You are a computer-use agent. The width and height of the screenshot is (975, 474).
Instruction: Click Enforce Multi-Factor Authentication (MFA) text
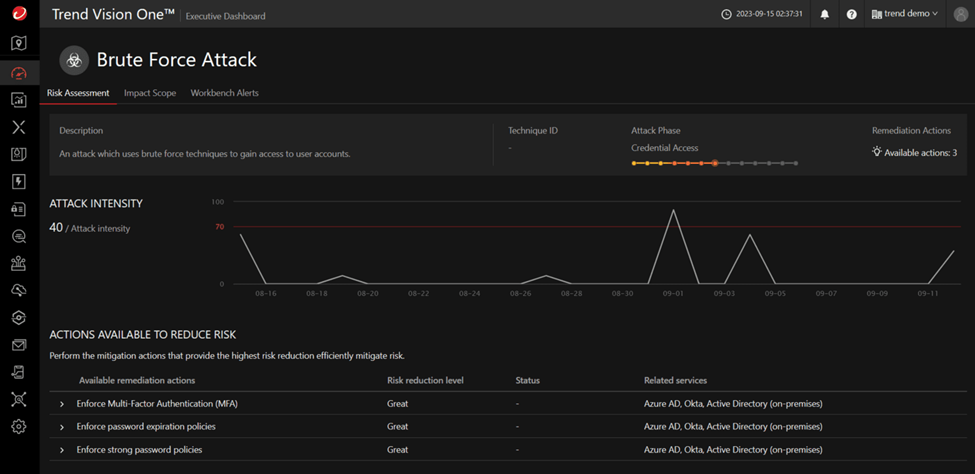tap(157, 404)
